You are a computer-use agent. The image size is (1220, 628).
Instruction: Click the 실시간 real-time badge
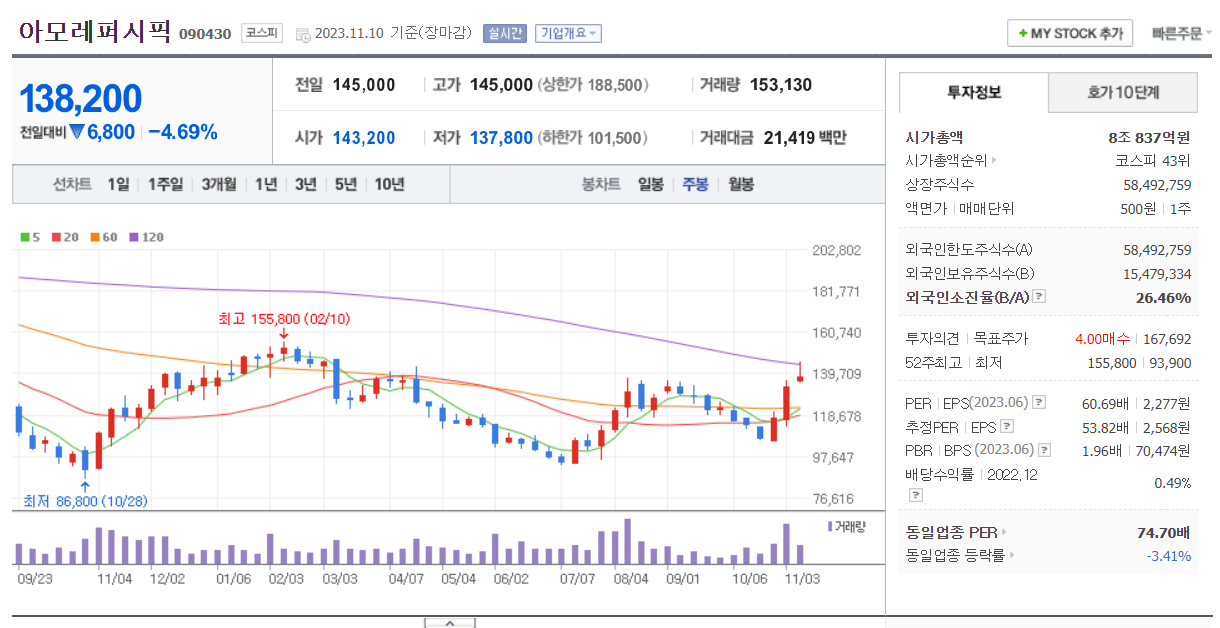[x=504, y=33]
